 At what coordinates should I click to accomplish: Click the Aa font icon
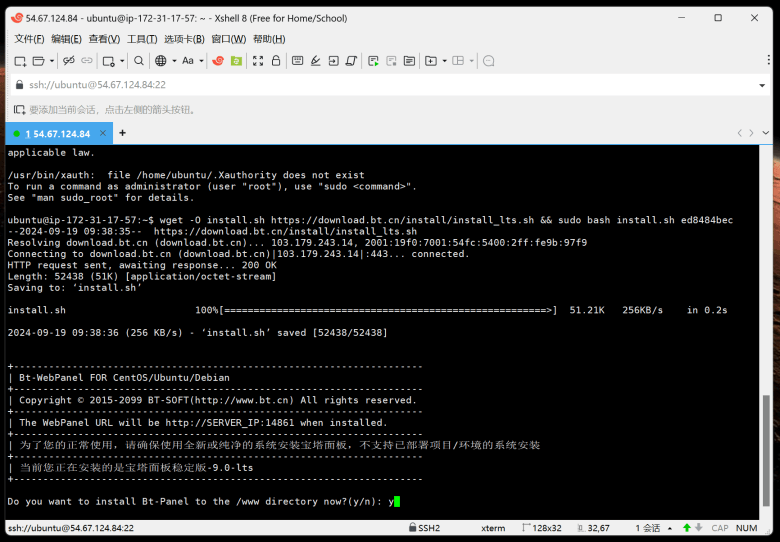(x=188, y=61)
